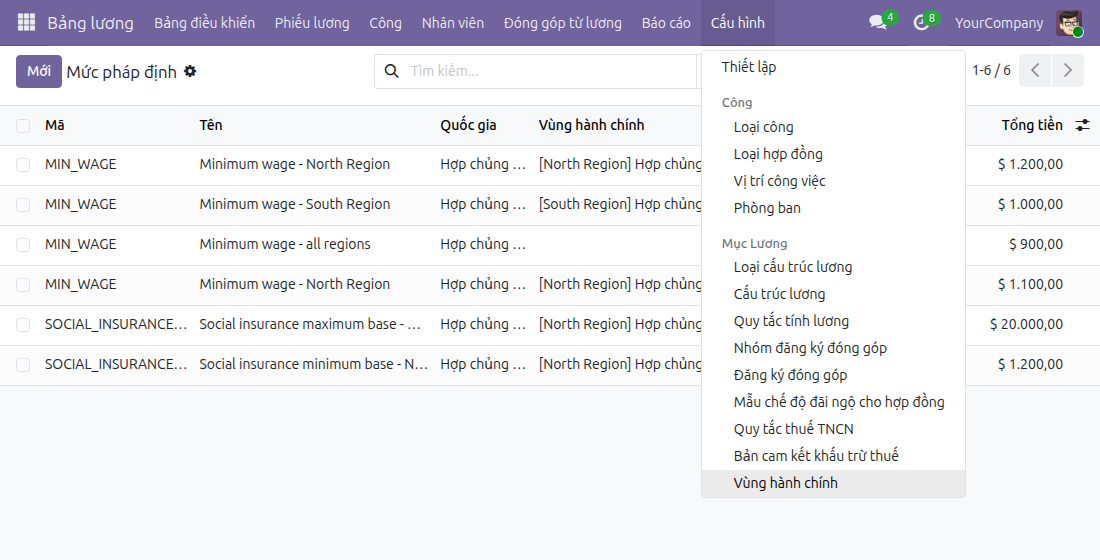Open the gear actions next to Mức pháp định
Image resolution: width=1100 pixels, height=560 pixels.
point(190,71)
